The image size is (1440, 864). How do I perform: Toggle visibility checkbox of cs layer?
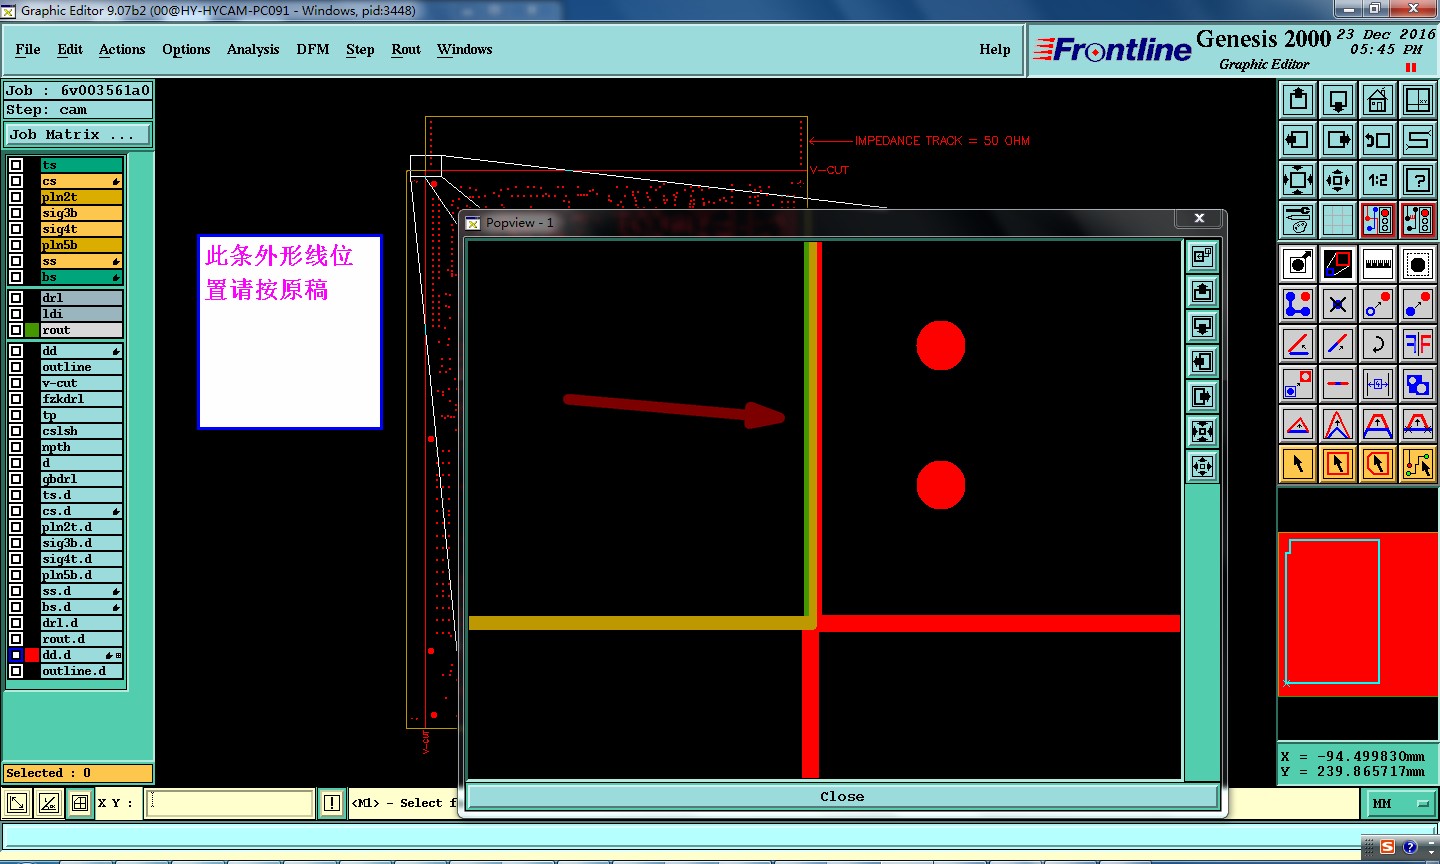click(16, 181)
